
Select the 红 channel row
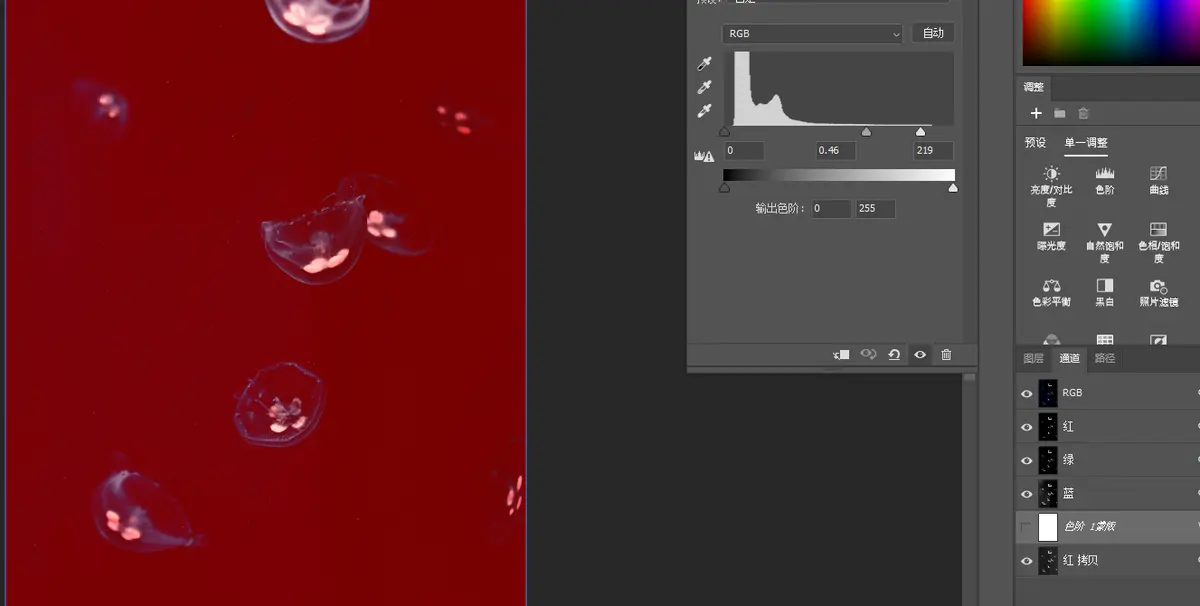[x=1108, y=427]
